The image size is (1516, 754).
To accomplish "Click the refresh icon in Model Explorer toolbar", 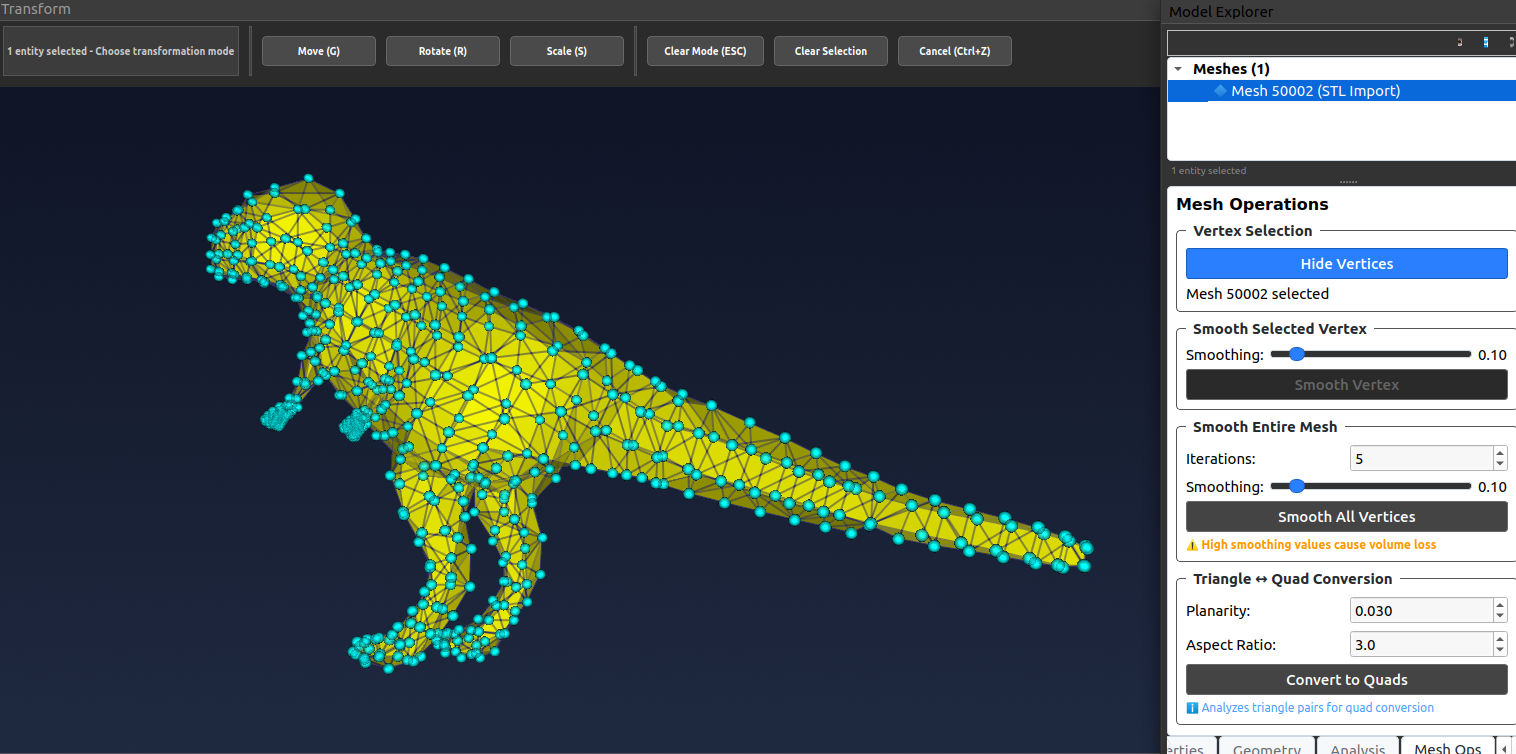I will (1510, 42).
